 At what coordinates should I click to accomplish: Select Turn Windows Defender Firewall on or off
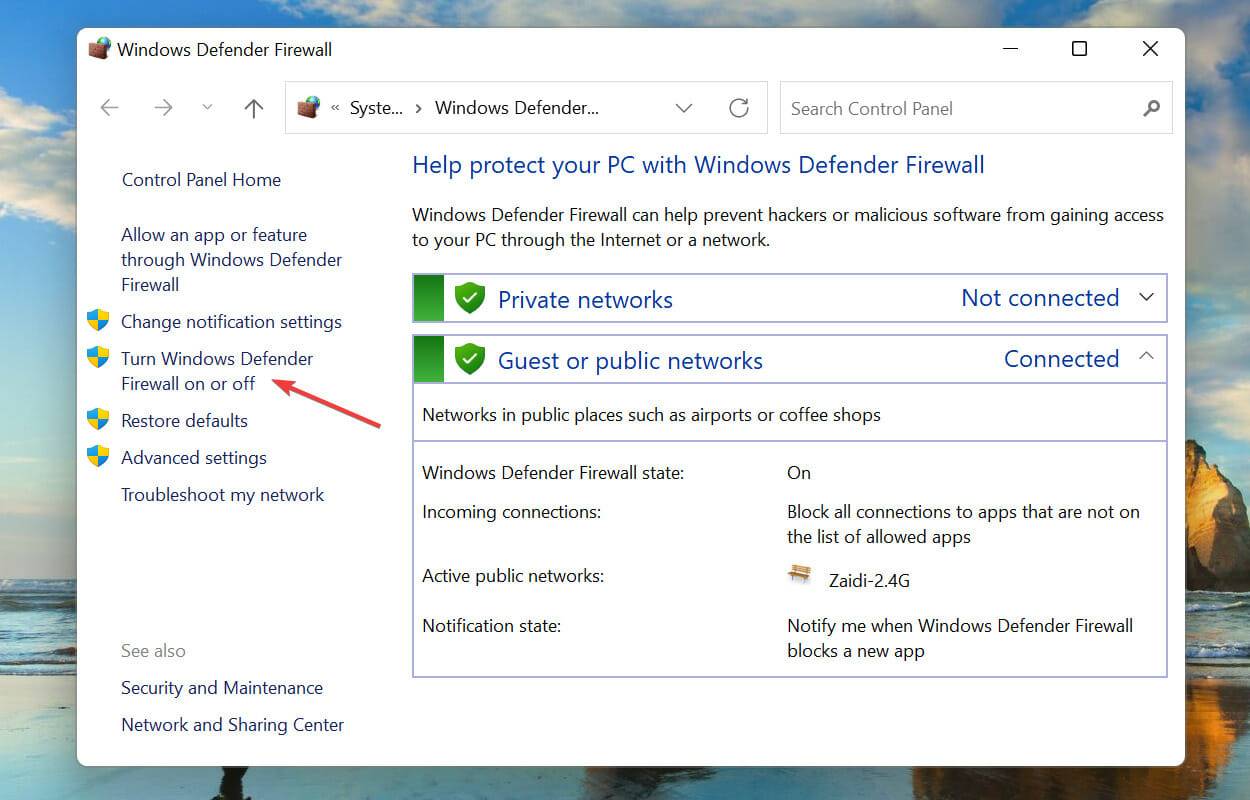click(216, 370)
